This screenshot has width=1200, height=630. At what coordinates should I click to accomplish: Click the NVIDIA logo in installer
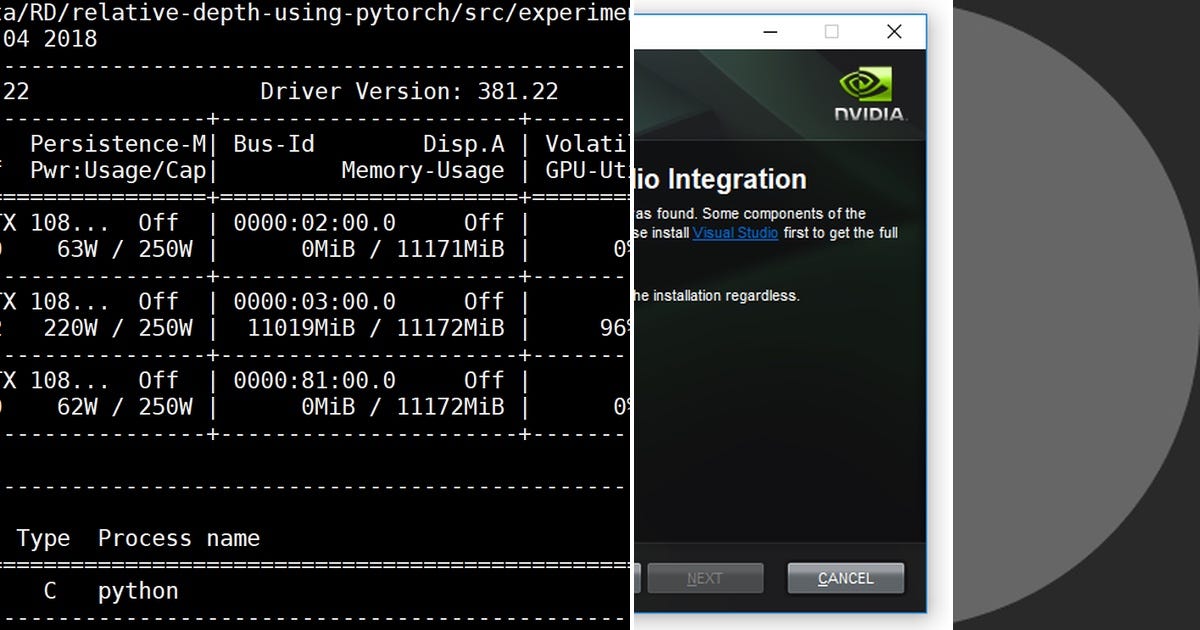[x=871, y=95]
